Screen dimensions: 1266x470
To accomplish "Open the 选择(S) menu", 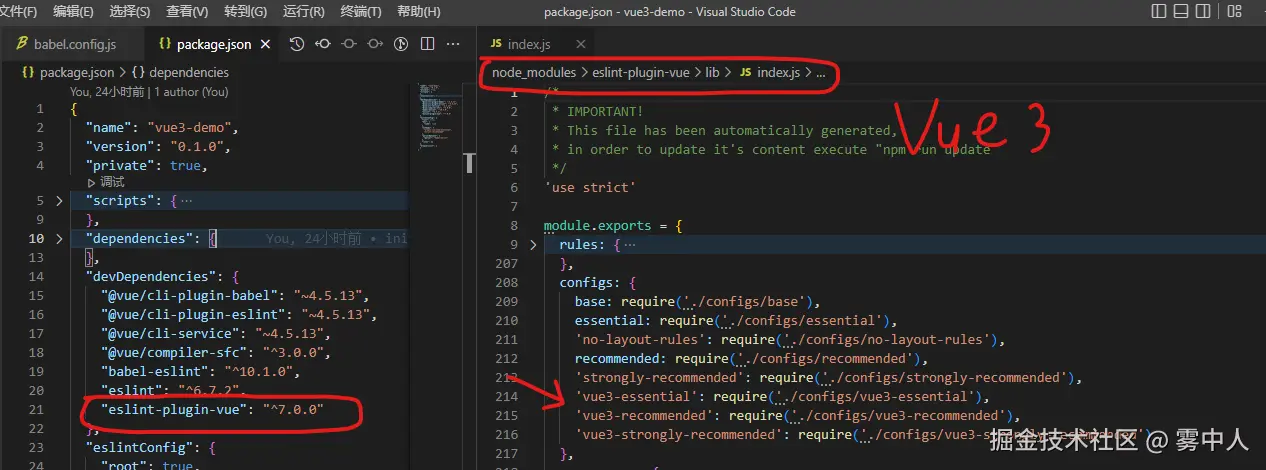I will (x=129, y=11).
